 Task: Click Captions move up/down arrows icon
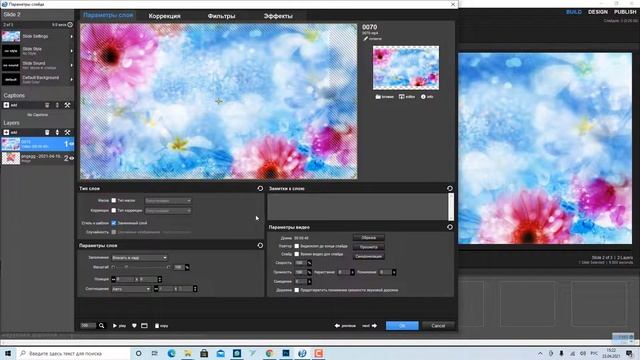pyautogui.click(x=57, y=105)
